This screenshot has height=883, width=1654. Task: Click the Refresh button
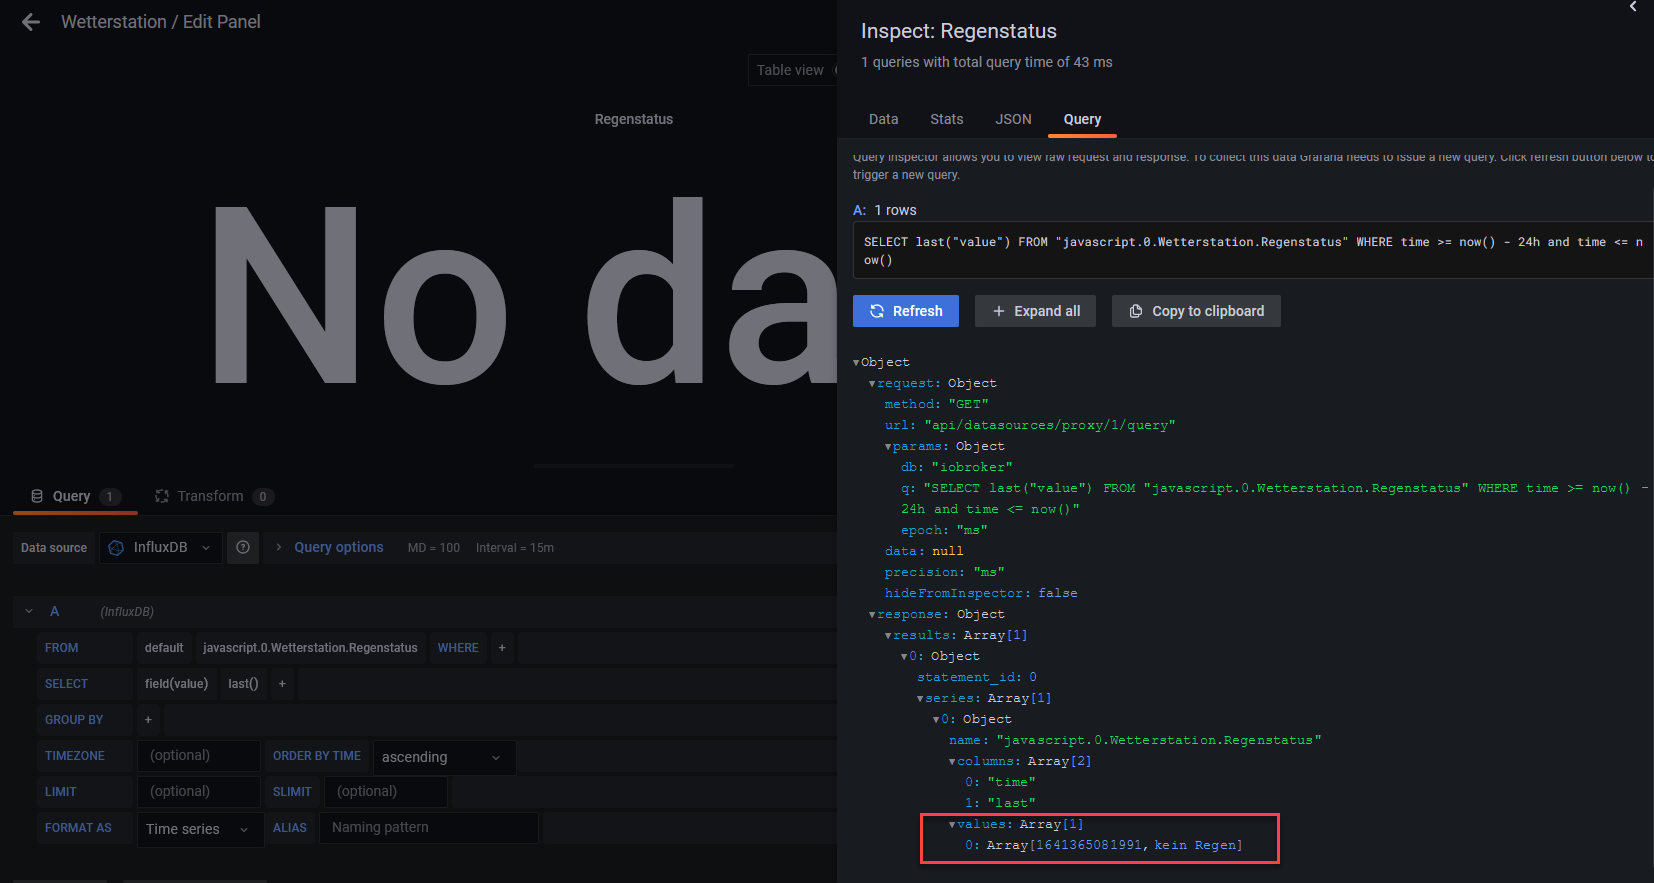click(x=906, y=311)
